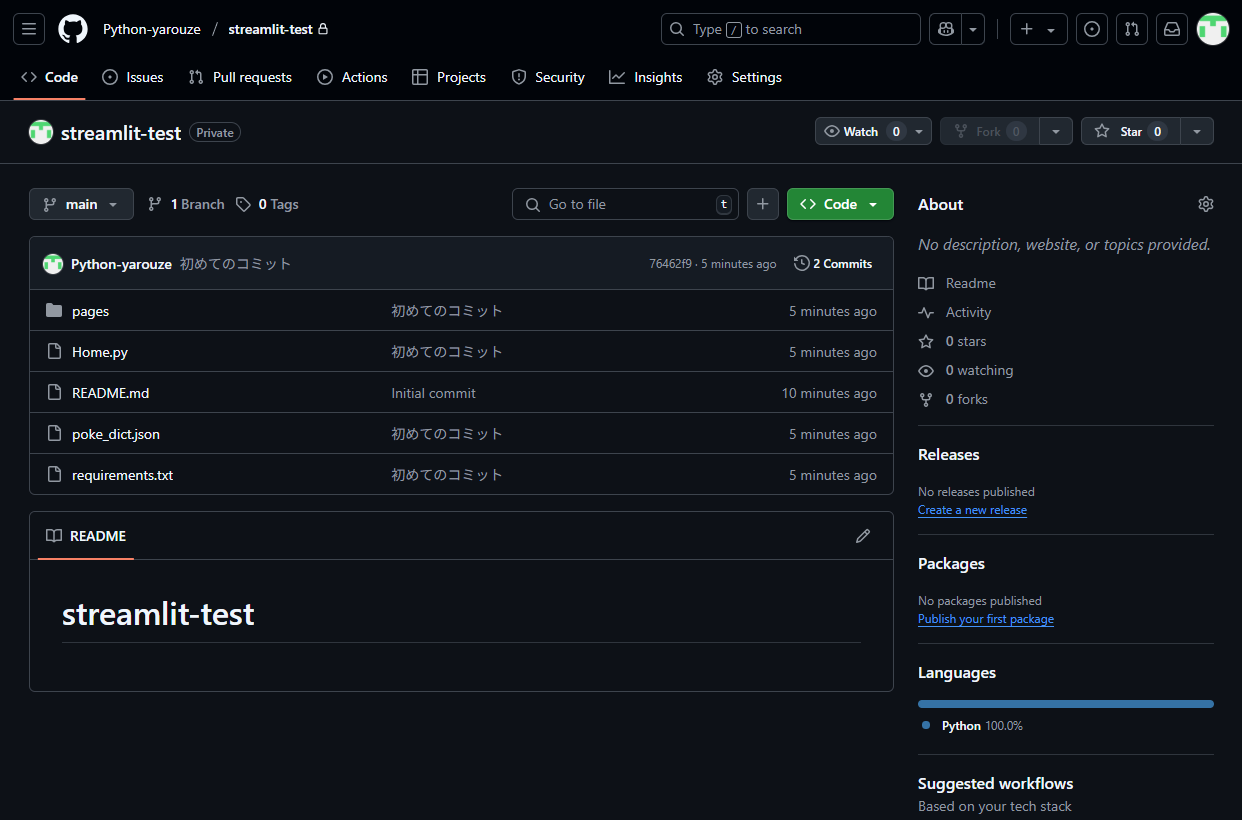
Task: Open the Activity link in About
Action: click(955, 312)
